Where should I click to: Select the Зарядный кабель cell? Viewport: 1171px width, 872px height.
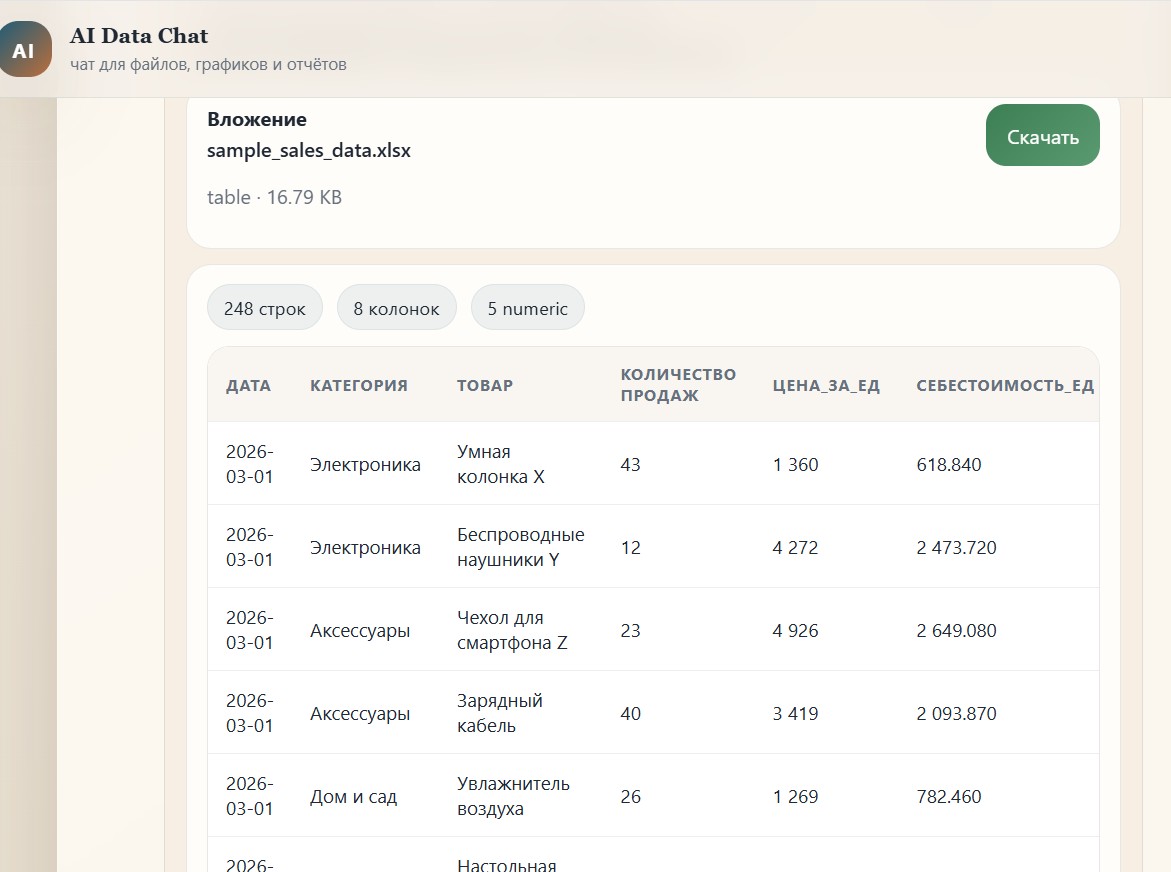500,712
